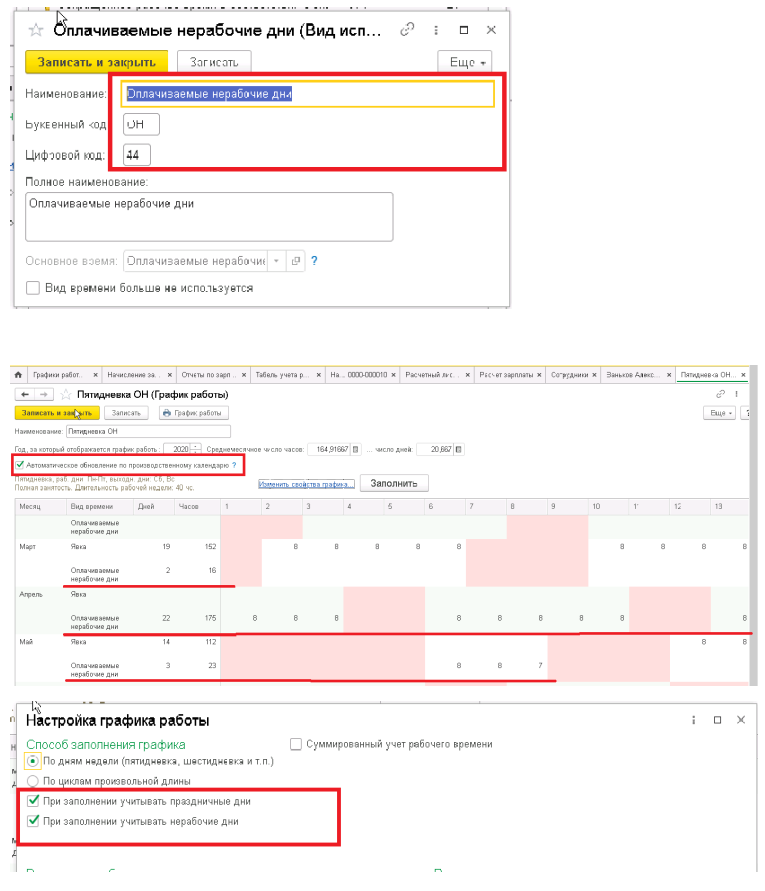The image size is (765, 891).
Task: Open the three-dot menu in the top dialog
Action: (434, 31)
